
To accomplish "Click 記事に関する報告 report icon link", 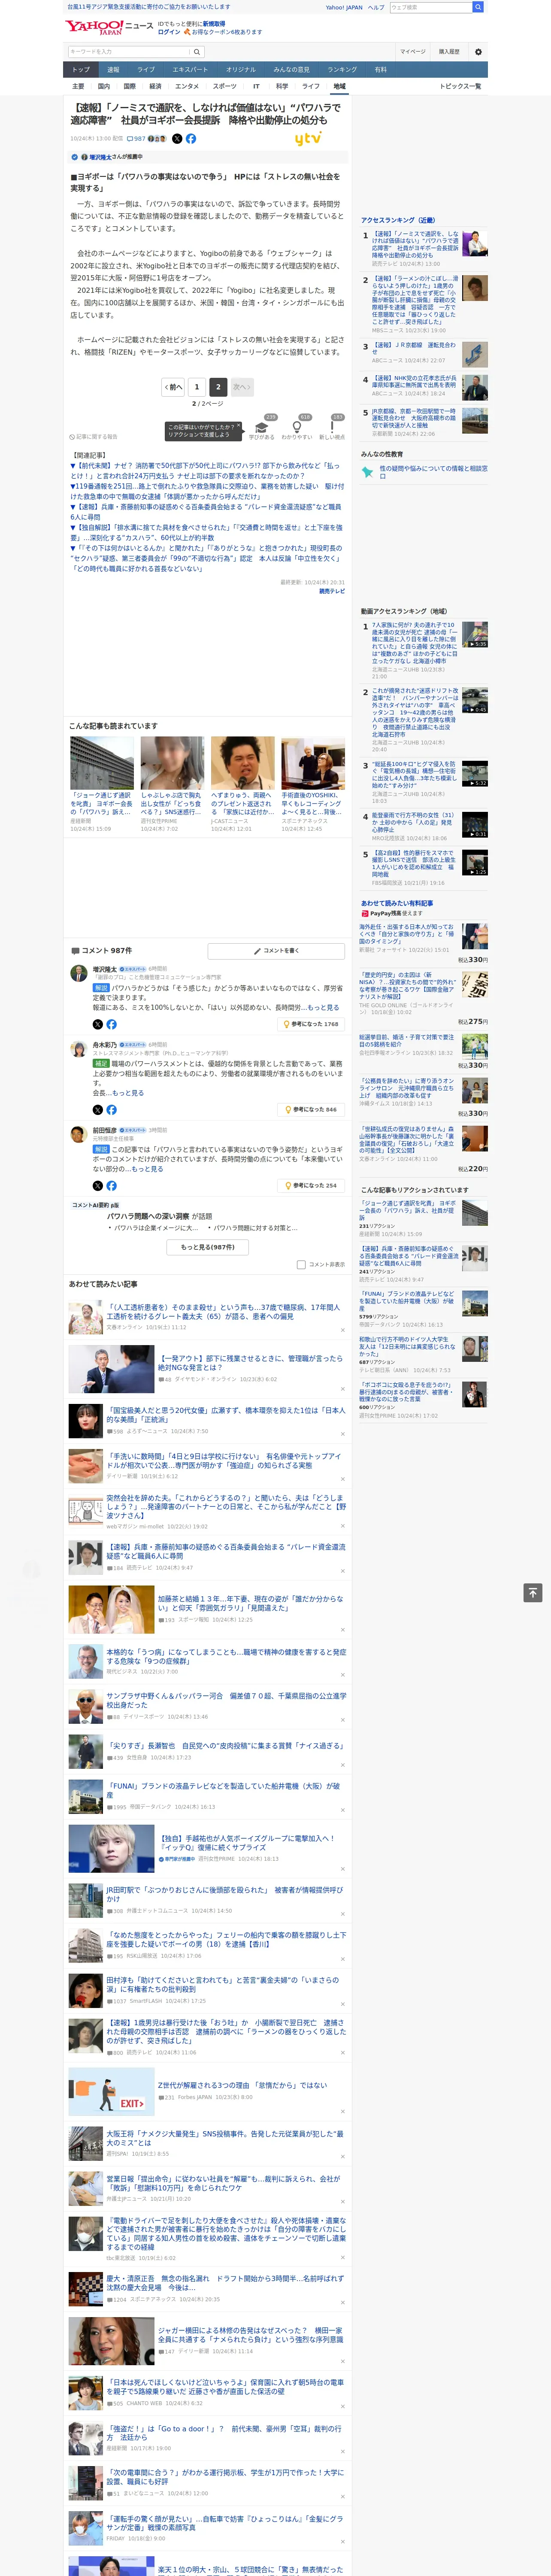I will (x=94, y=437).
